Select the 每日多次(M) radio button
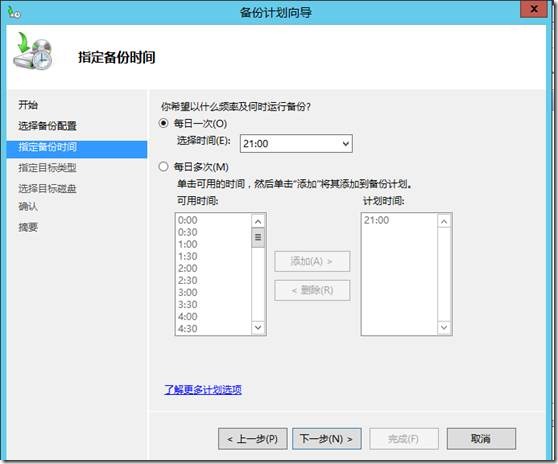 pyautogui.click(x=163, y=167)
